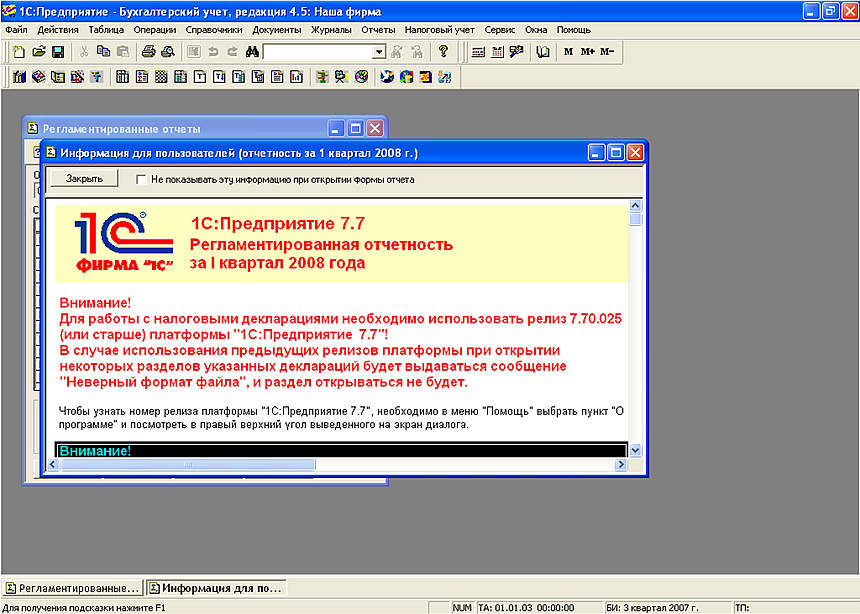This screenshot has height=614, width=860.
Task: Open the Сервис menu
Action: coord(500,30)
